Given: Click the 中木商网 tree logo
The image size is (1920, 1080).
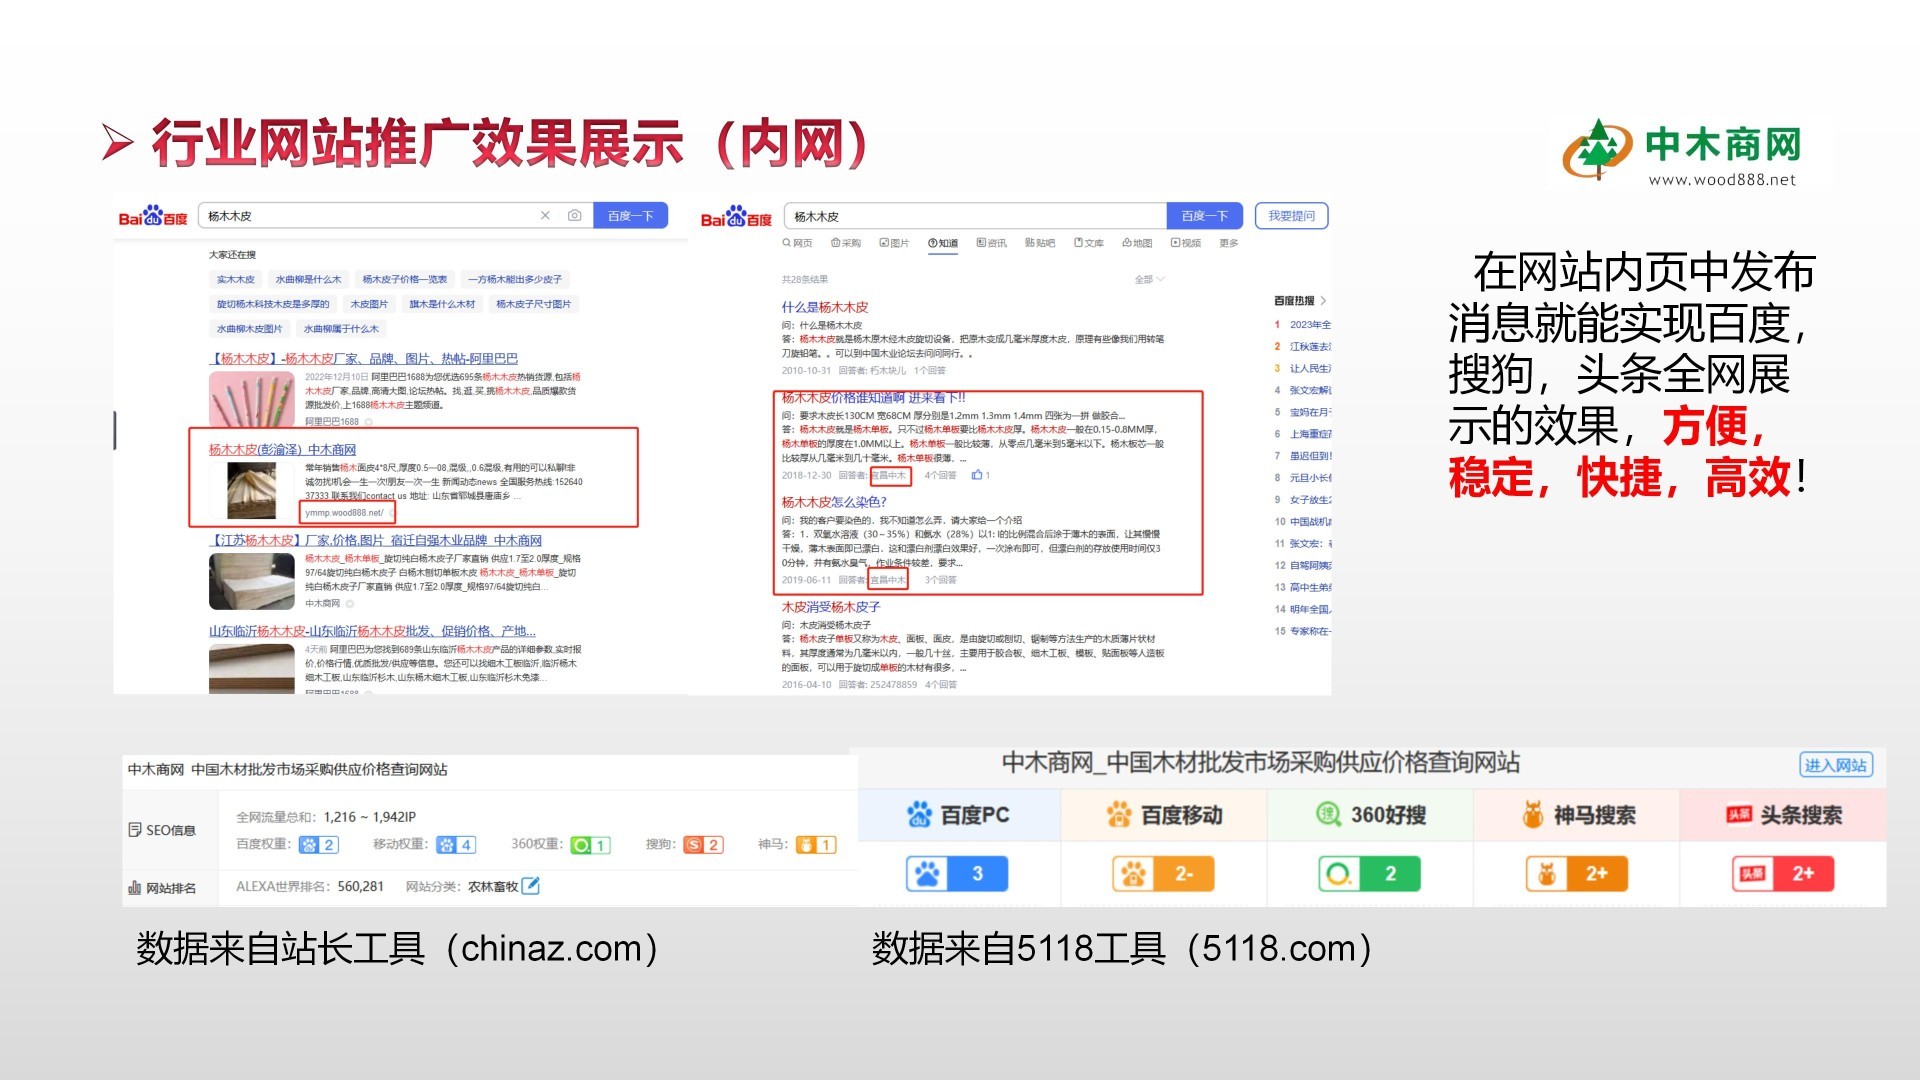Looking at the screenshot, I should pyautogui.click(x=1598, y=150).
